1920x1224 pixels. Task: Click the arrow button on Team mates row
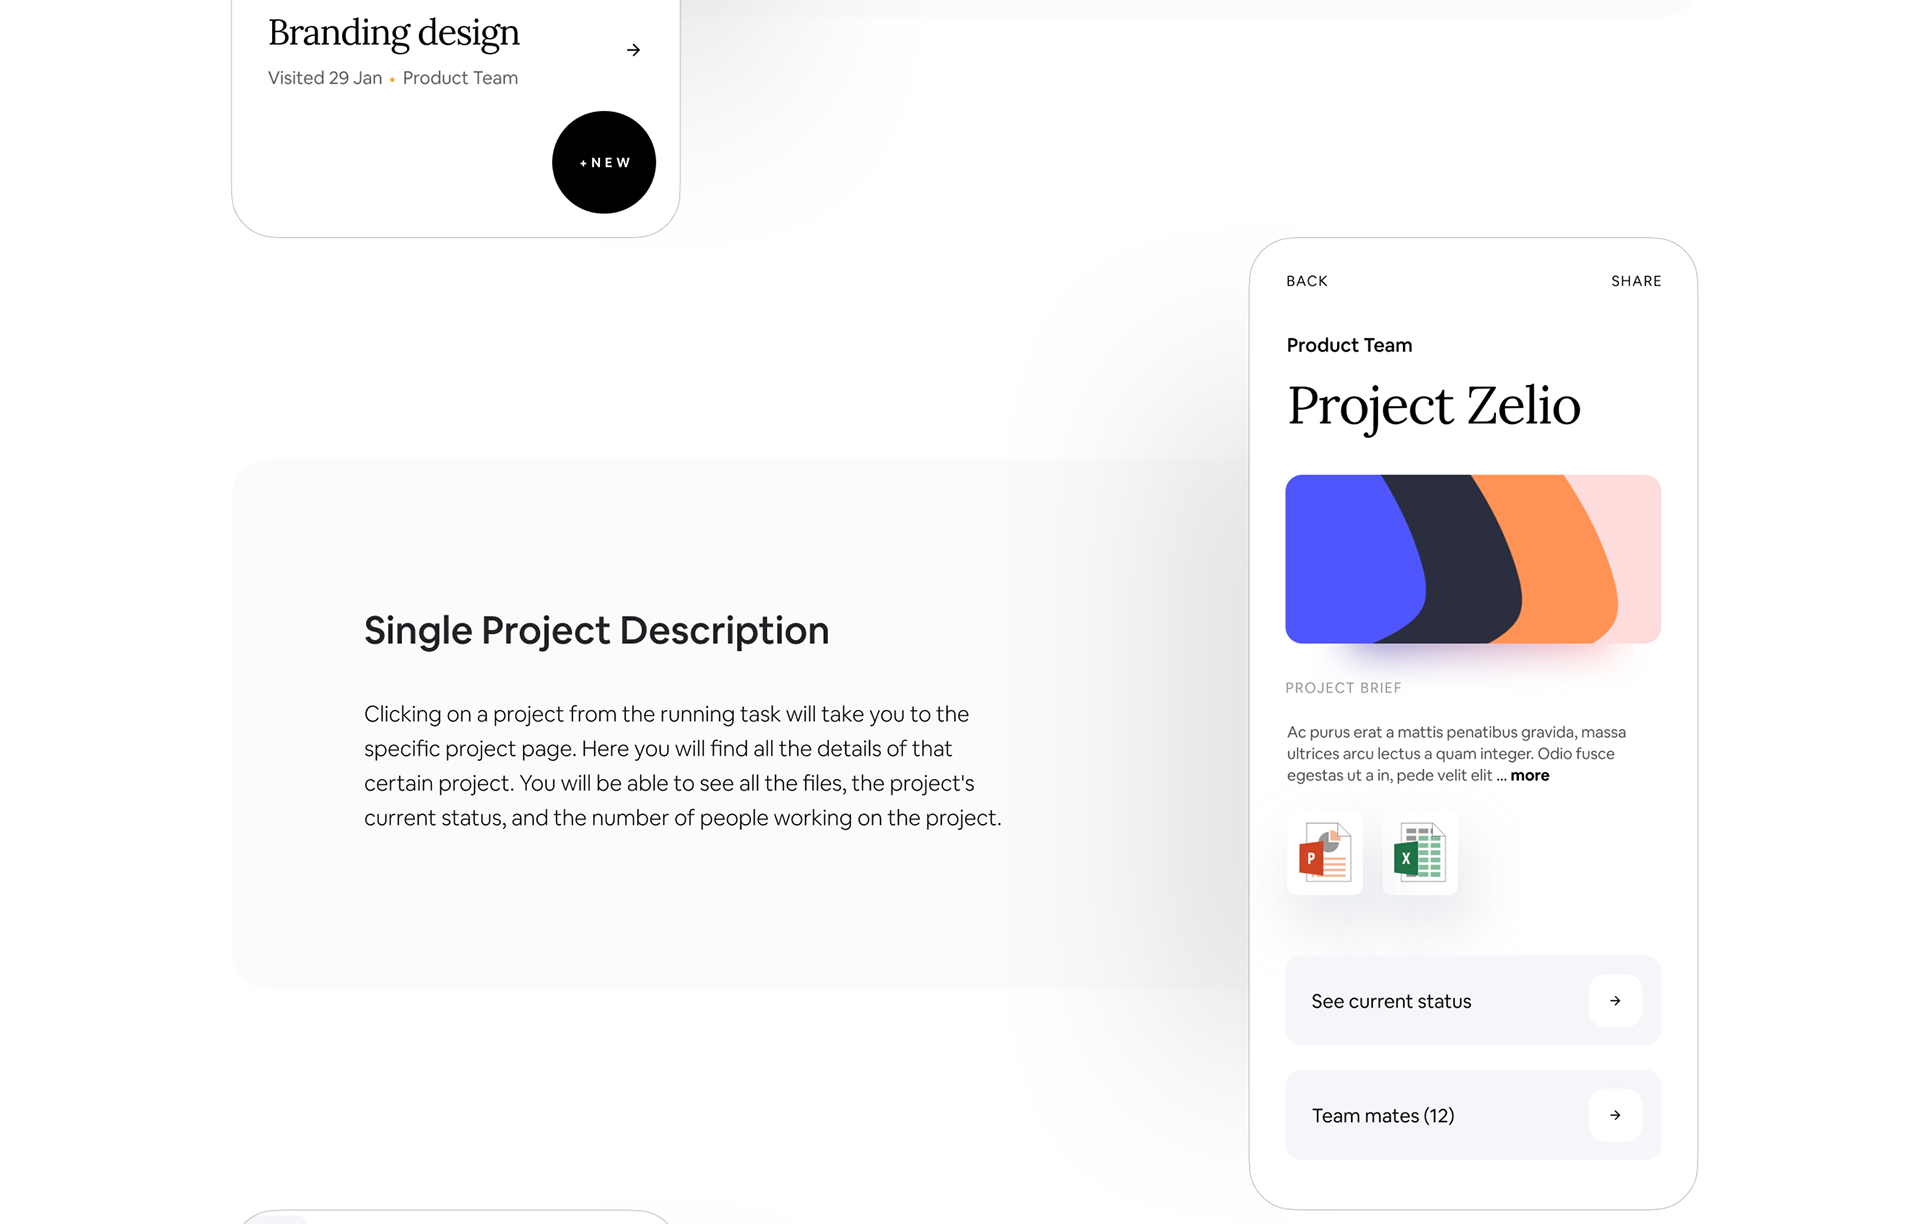click(x=1614, y=1115)
